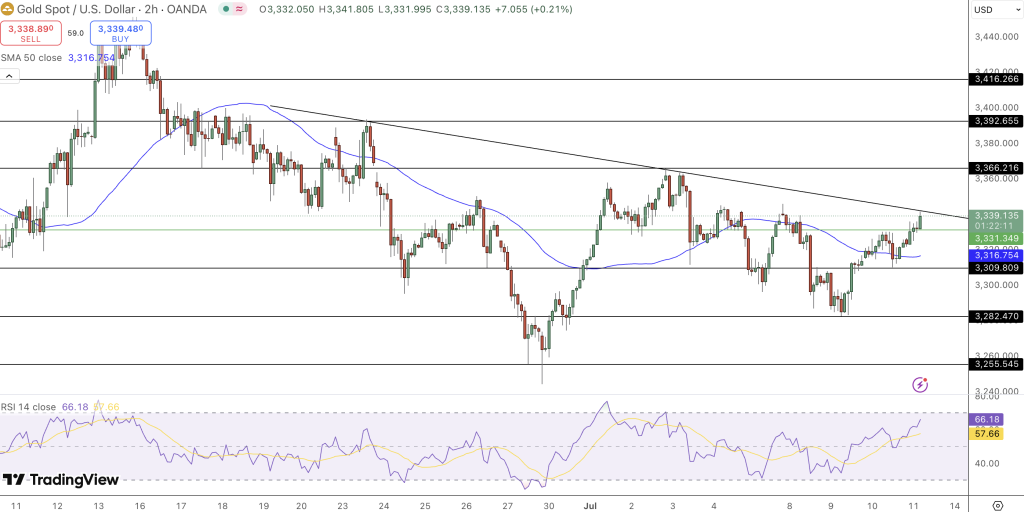Screen dimensions: 1024x512
Task: Click the date label 23 on time axis
Action: [x=342, y=505]
